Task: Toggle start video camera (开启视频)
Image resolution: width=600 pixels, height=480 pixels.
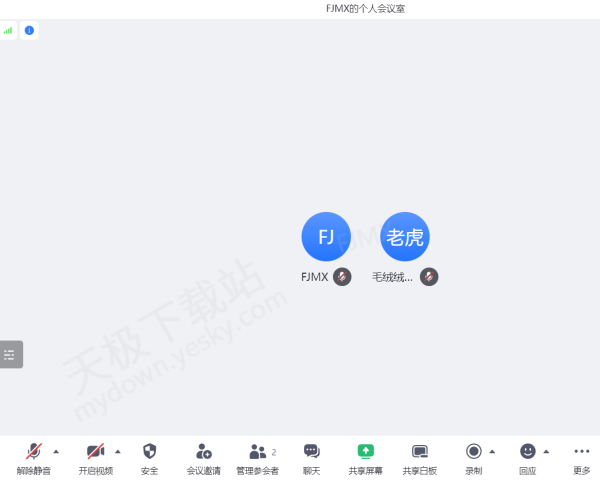Action: click(x=95, y=451)
